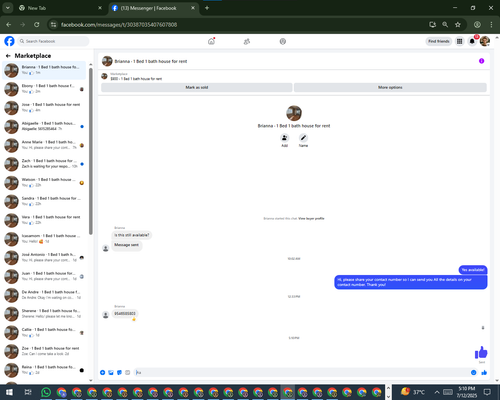Open Jose's conversation in the list
The image size is (500, 400).
click(x=44, y=108)
